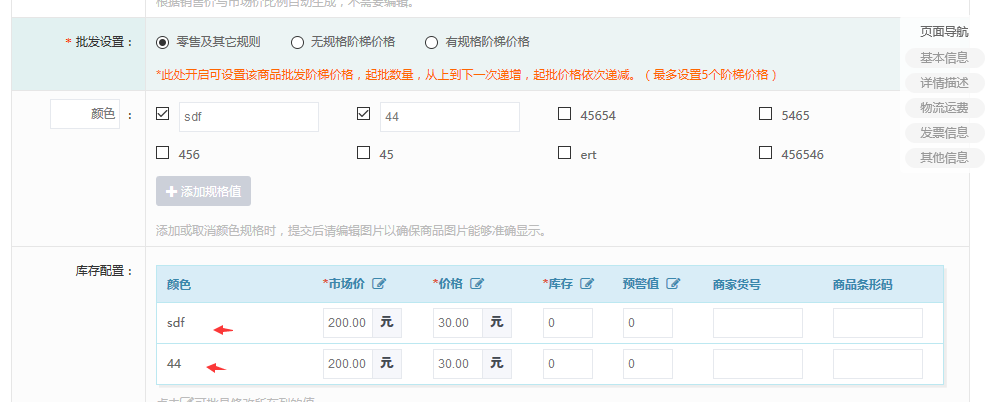Click the 颜色 column header in stock table
Screen dimensions: 989x402
178,285
